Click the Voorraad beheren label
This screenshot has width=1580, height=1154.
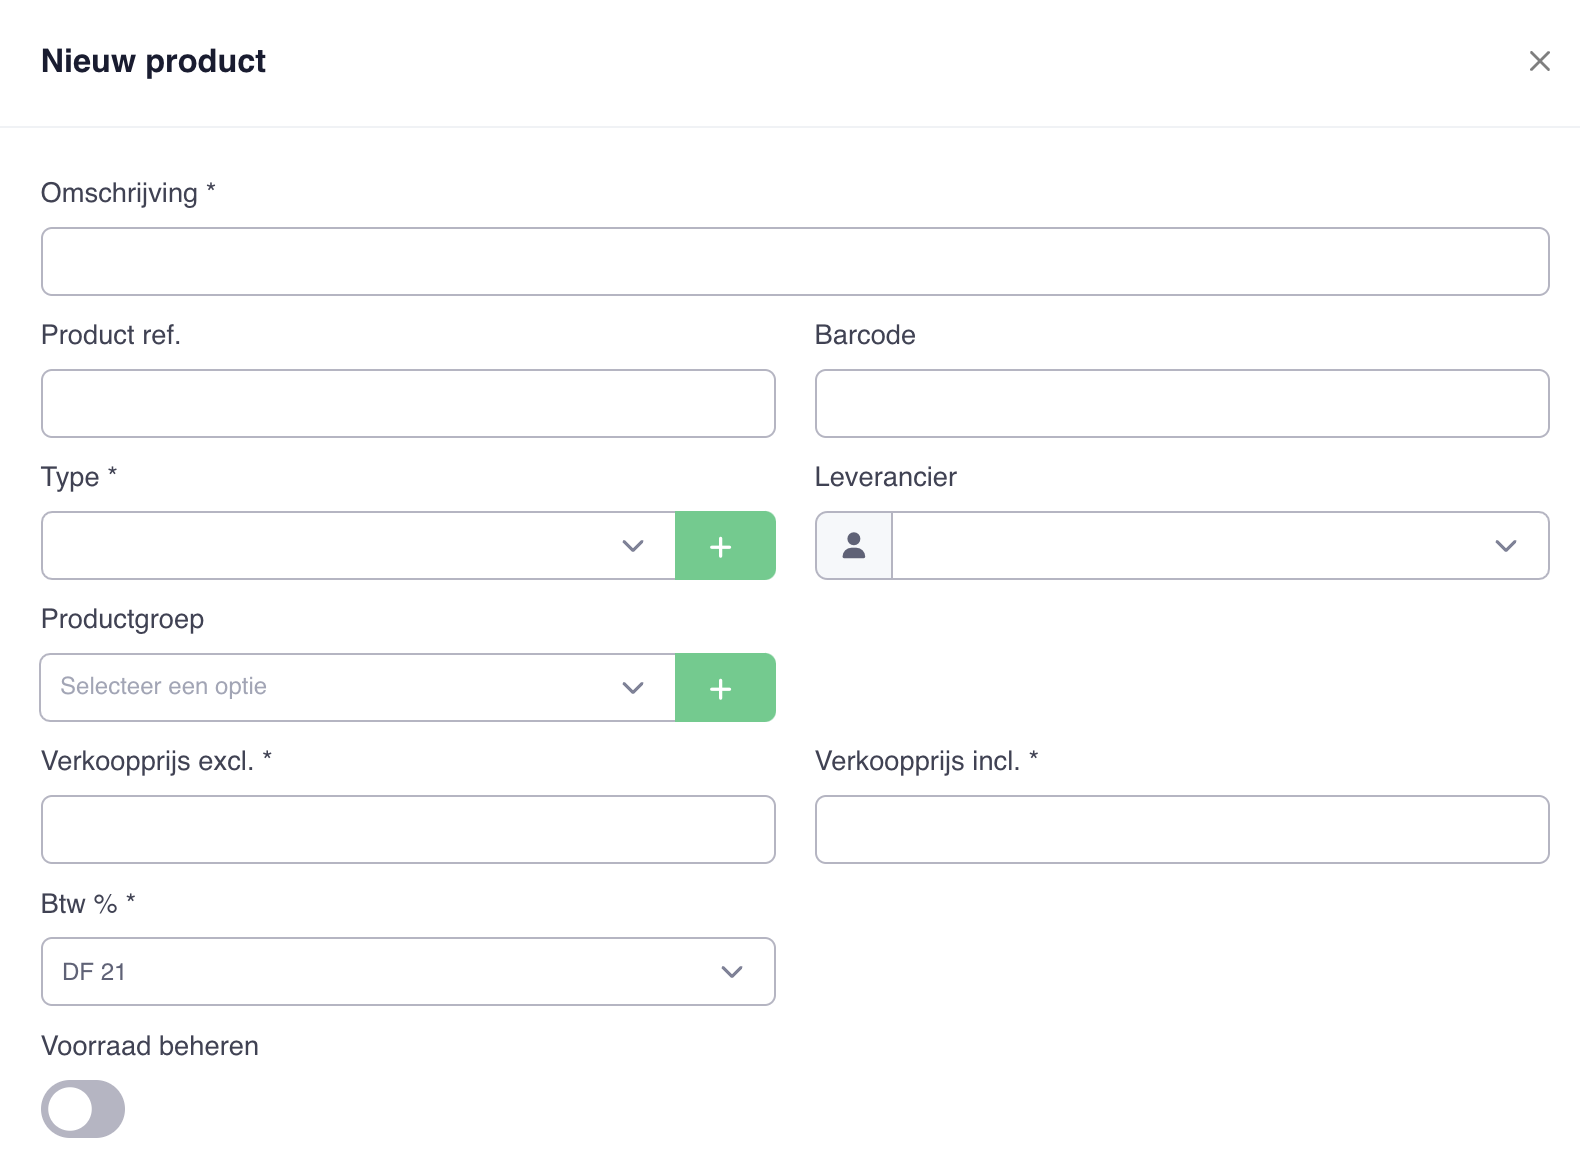coord(150,1046)
